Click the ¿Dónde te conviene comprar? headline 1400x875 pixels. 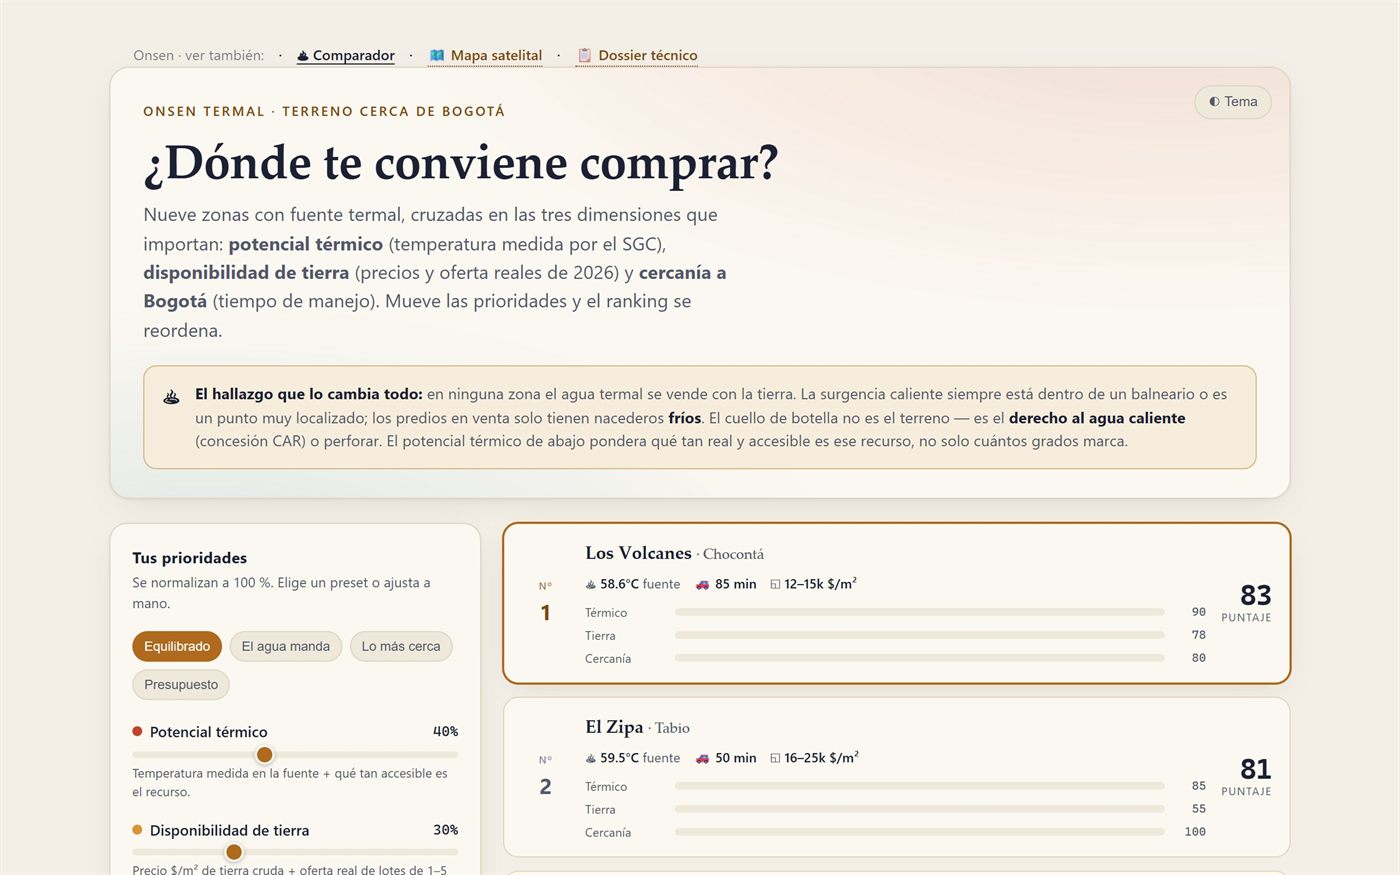pos(461,164)
